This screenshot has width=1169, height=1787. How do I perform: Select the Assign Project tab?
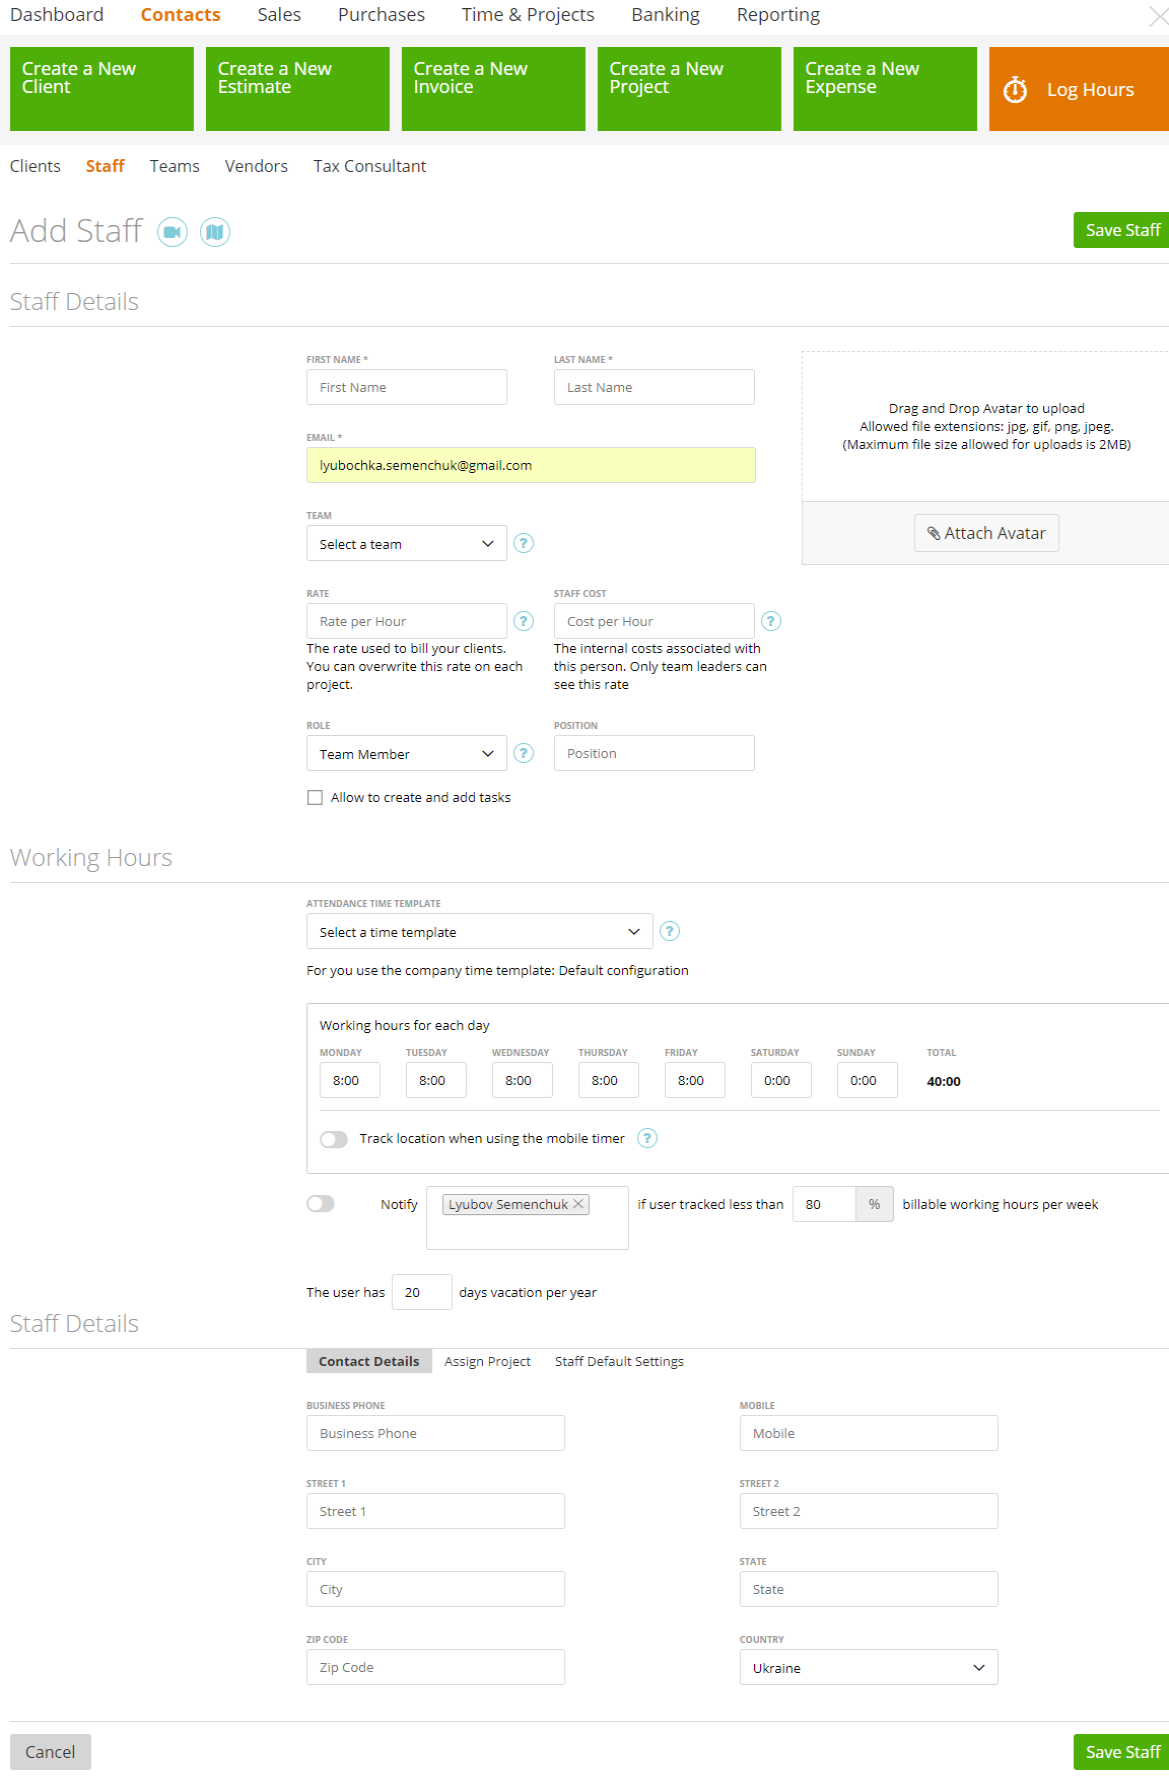tap(487, 1361)
